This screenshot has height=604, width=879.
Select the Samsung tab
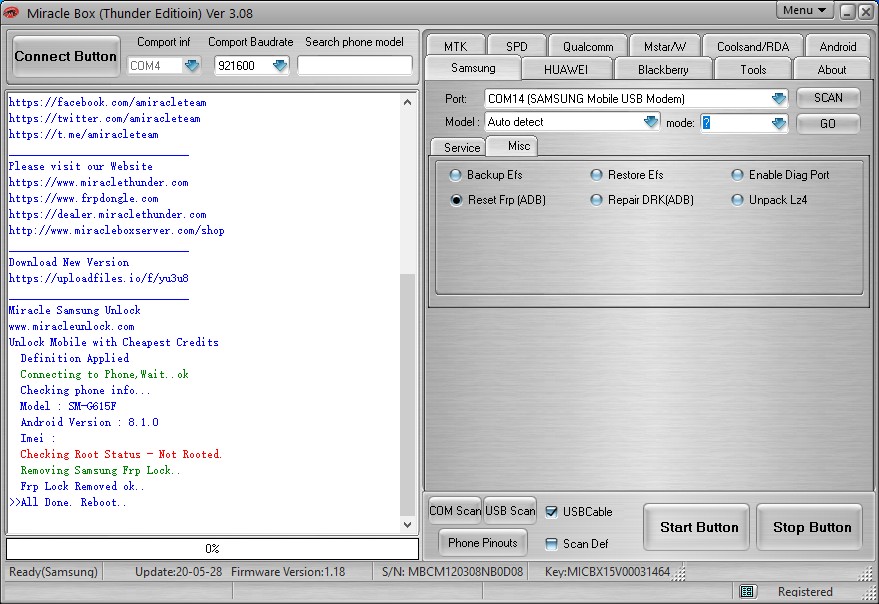[x=473, y=68]
